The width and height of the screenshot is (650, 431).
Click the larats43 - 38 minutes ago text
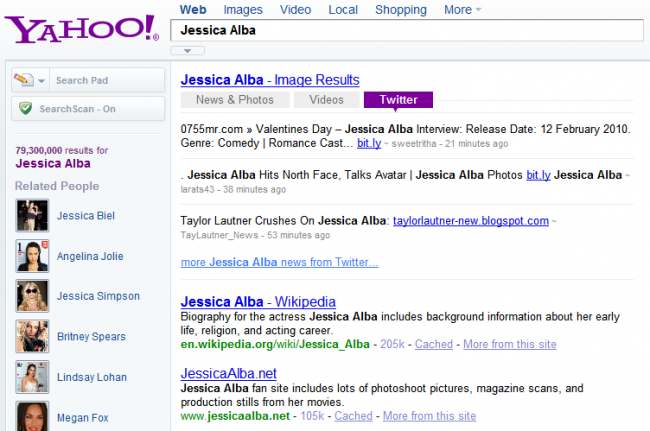[x=233, y=189]
